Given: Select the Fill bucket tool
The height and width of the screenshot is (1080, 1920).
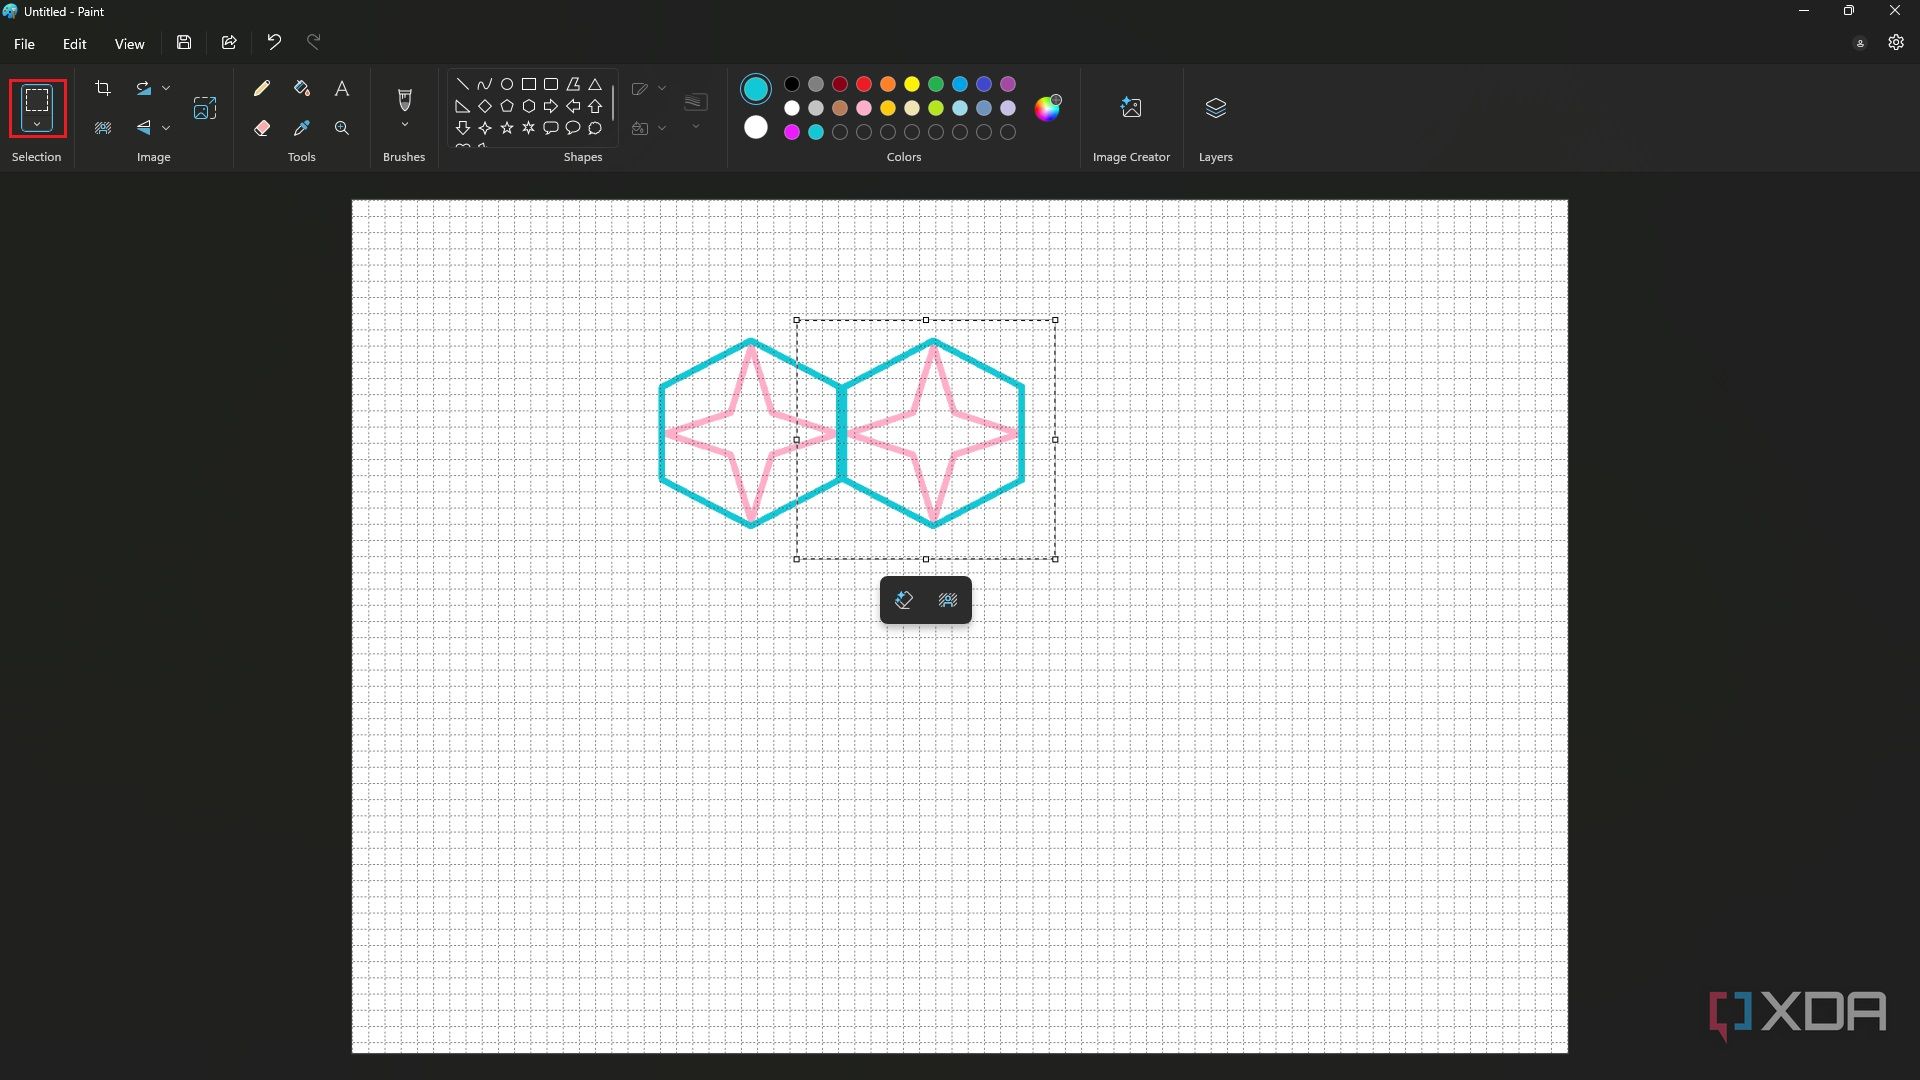Looking at the screenshot, I should point(302,88).
